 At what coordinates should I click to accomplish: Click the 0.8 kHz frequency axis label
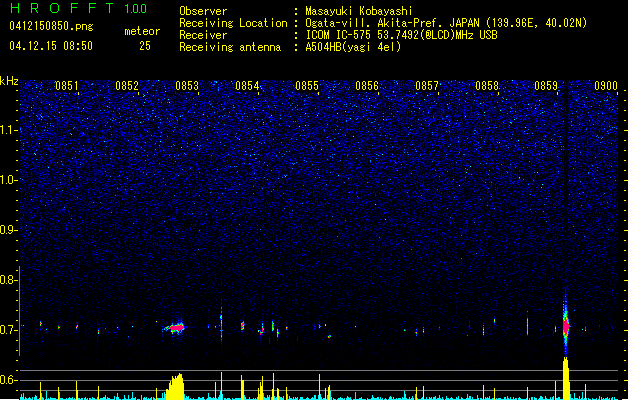click(8, 280)
